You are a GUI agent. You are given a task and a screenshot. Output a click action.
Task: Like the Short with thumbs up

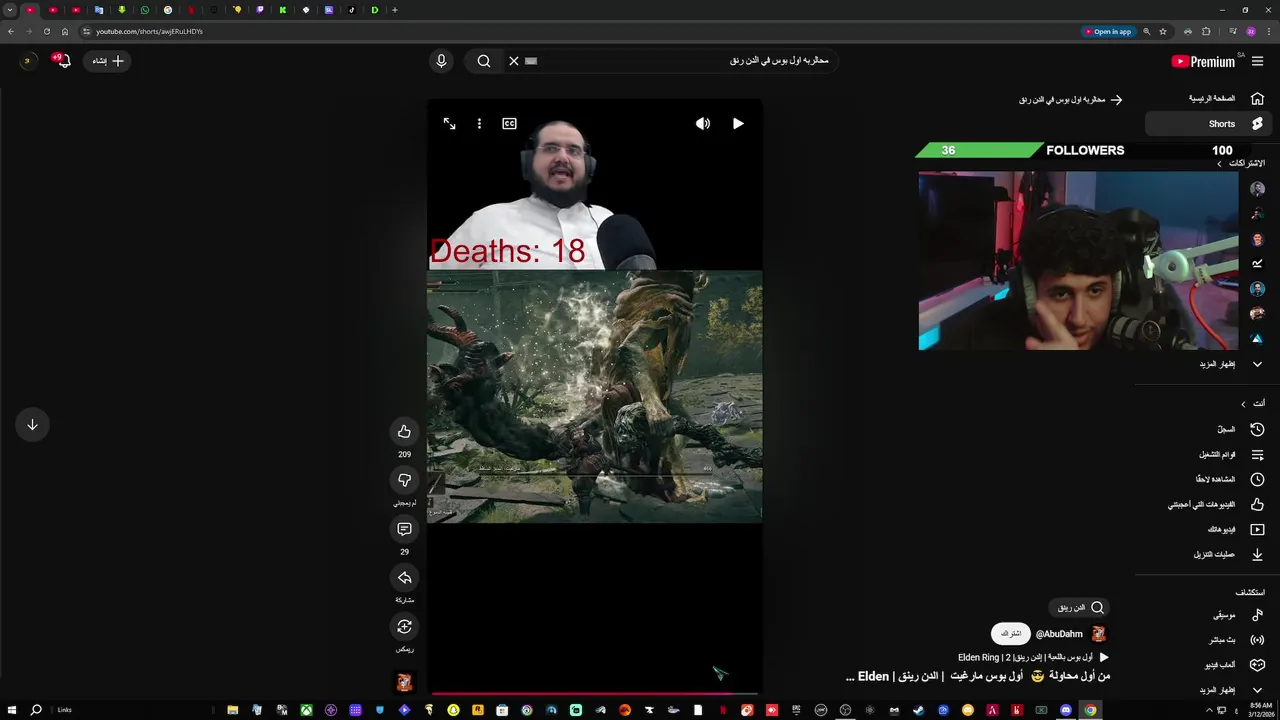404,432
